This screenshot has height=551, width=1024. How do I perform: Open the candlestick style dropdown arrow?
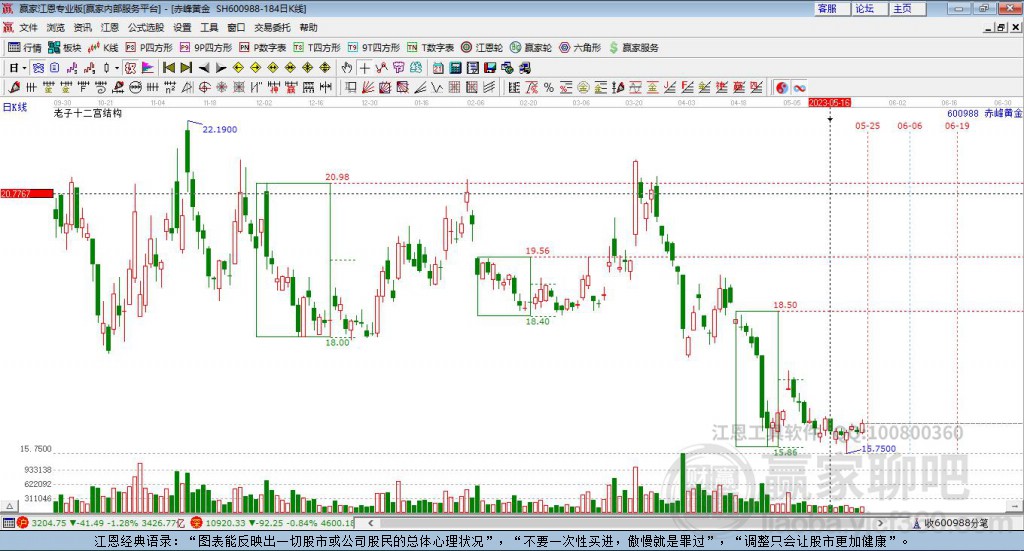point(117,68)
